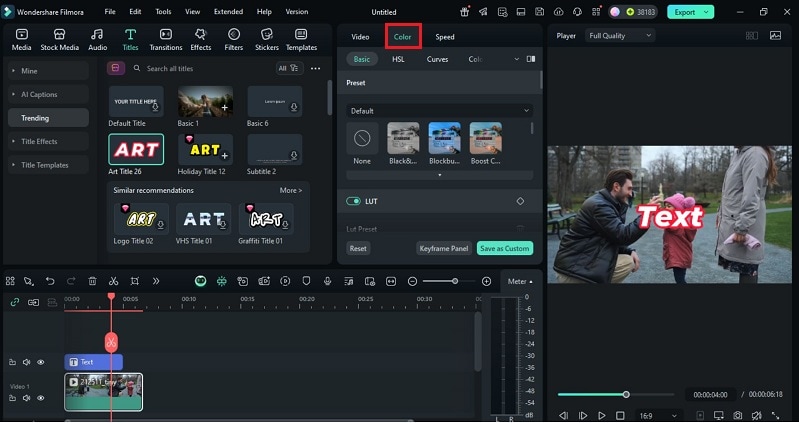
Task: Mute the Video 1 track
Action: click(26, 398)
